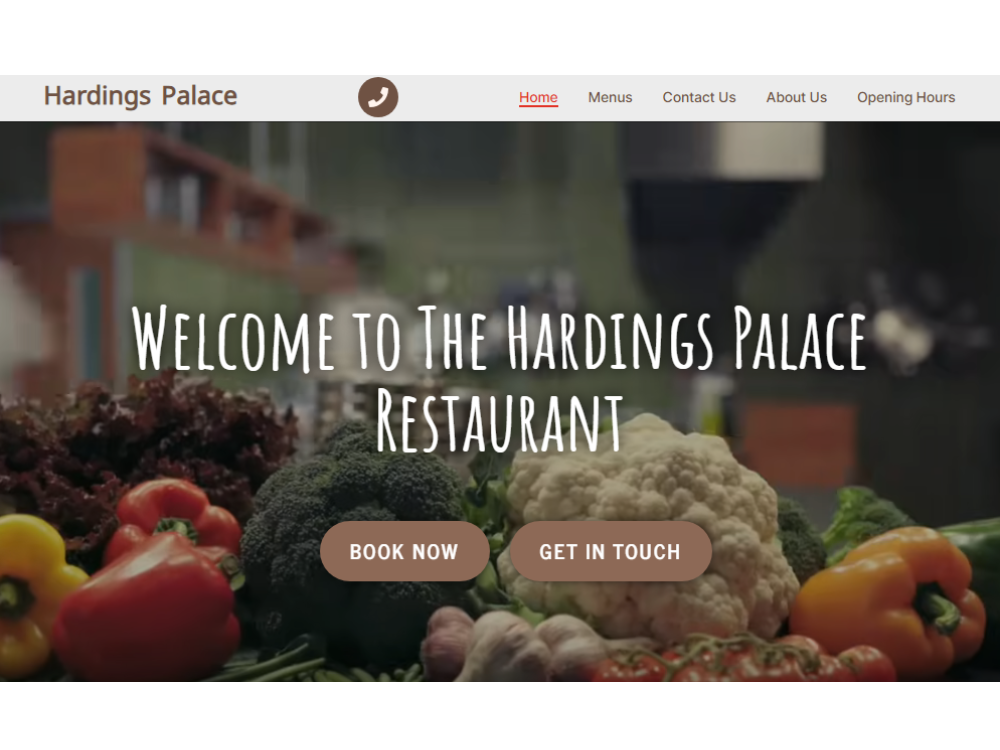
Task: Click the BOOK NOW button
Action: (x=404, y=551)
